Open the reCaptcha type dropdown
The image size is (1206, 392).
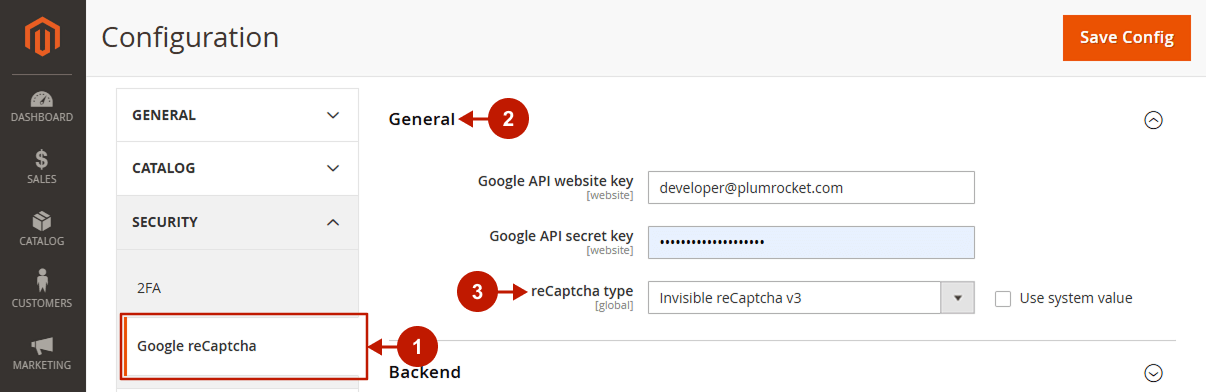811,298
